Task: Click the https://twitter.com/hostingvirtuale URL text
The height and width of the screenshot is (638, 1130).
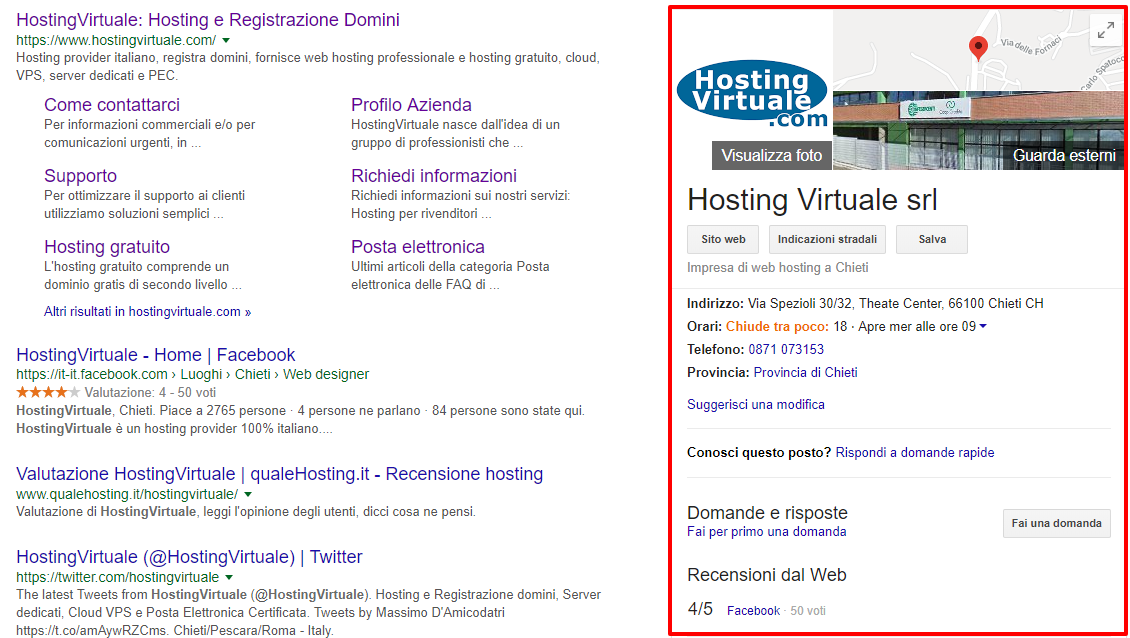Action: pyautogui.click(x=117, y=577)
